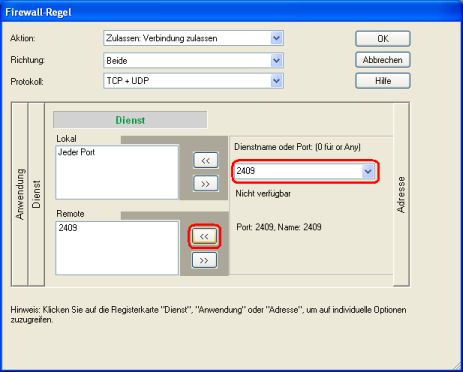Add port to Remote list with << button
The height and width of the screenshot is (372, 463).
204,237
